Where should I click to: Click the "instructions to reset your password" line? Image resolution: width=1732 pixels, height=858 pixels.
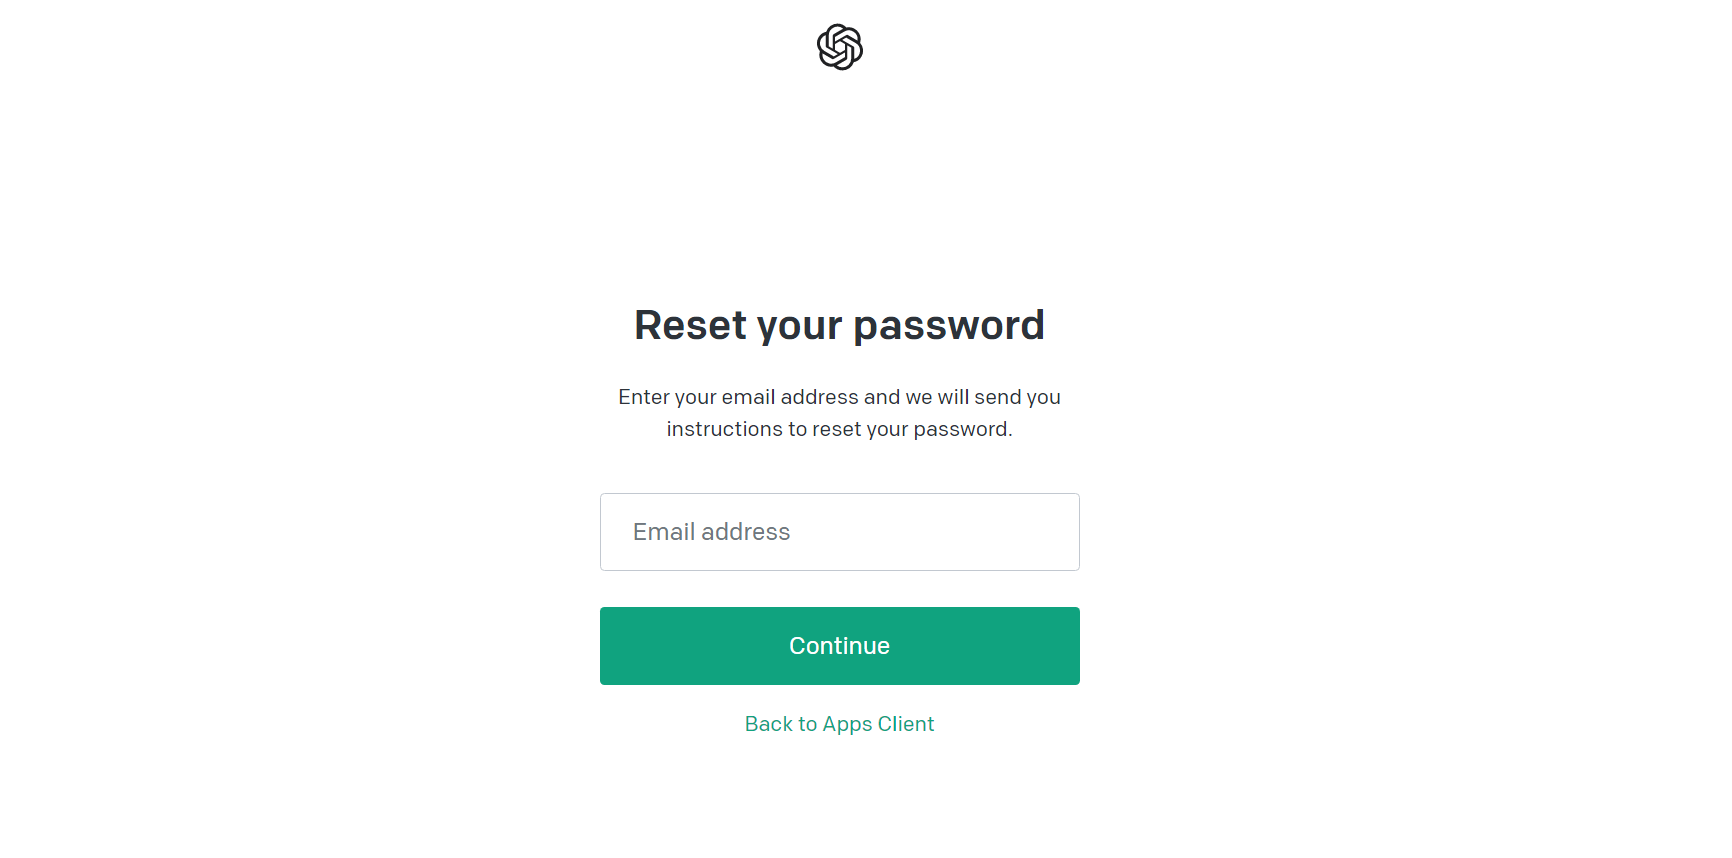(839, 429)
